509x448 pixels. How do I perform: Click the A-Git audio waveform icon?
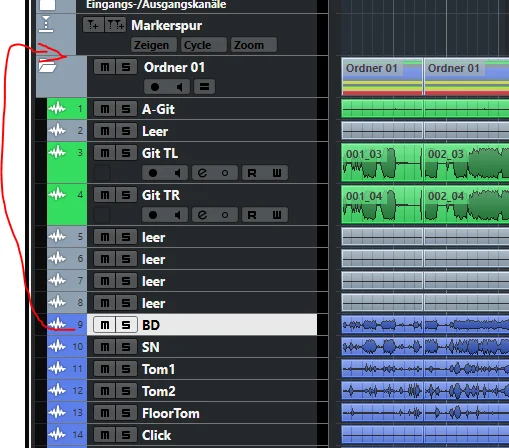pos(57,108)
